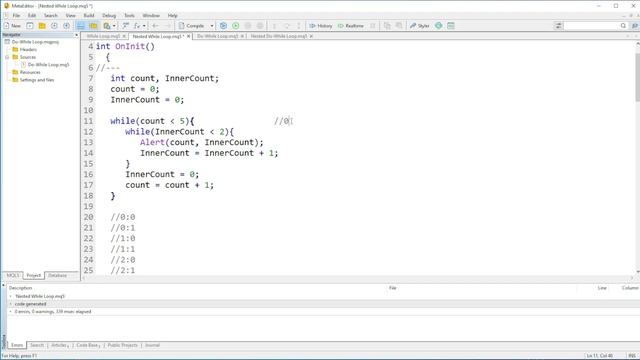Click the Description column header
640x360 pixels.
tap(20, 288)
